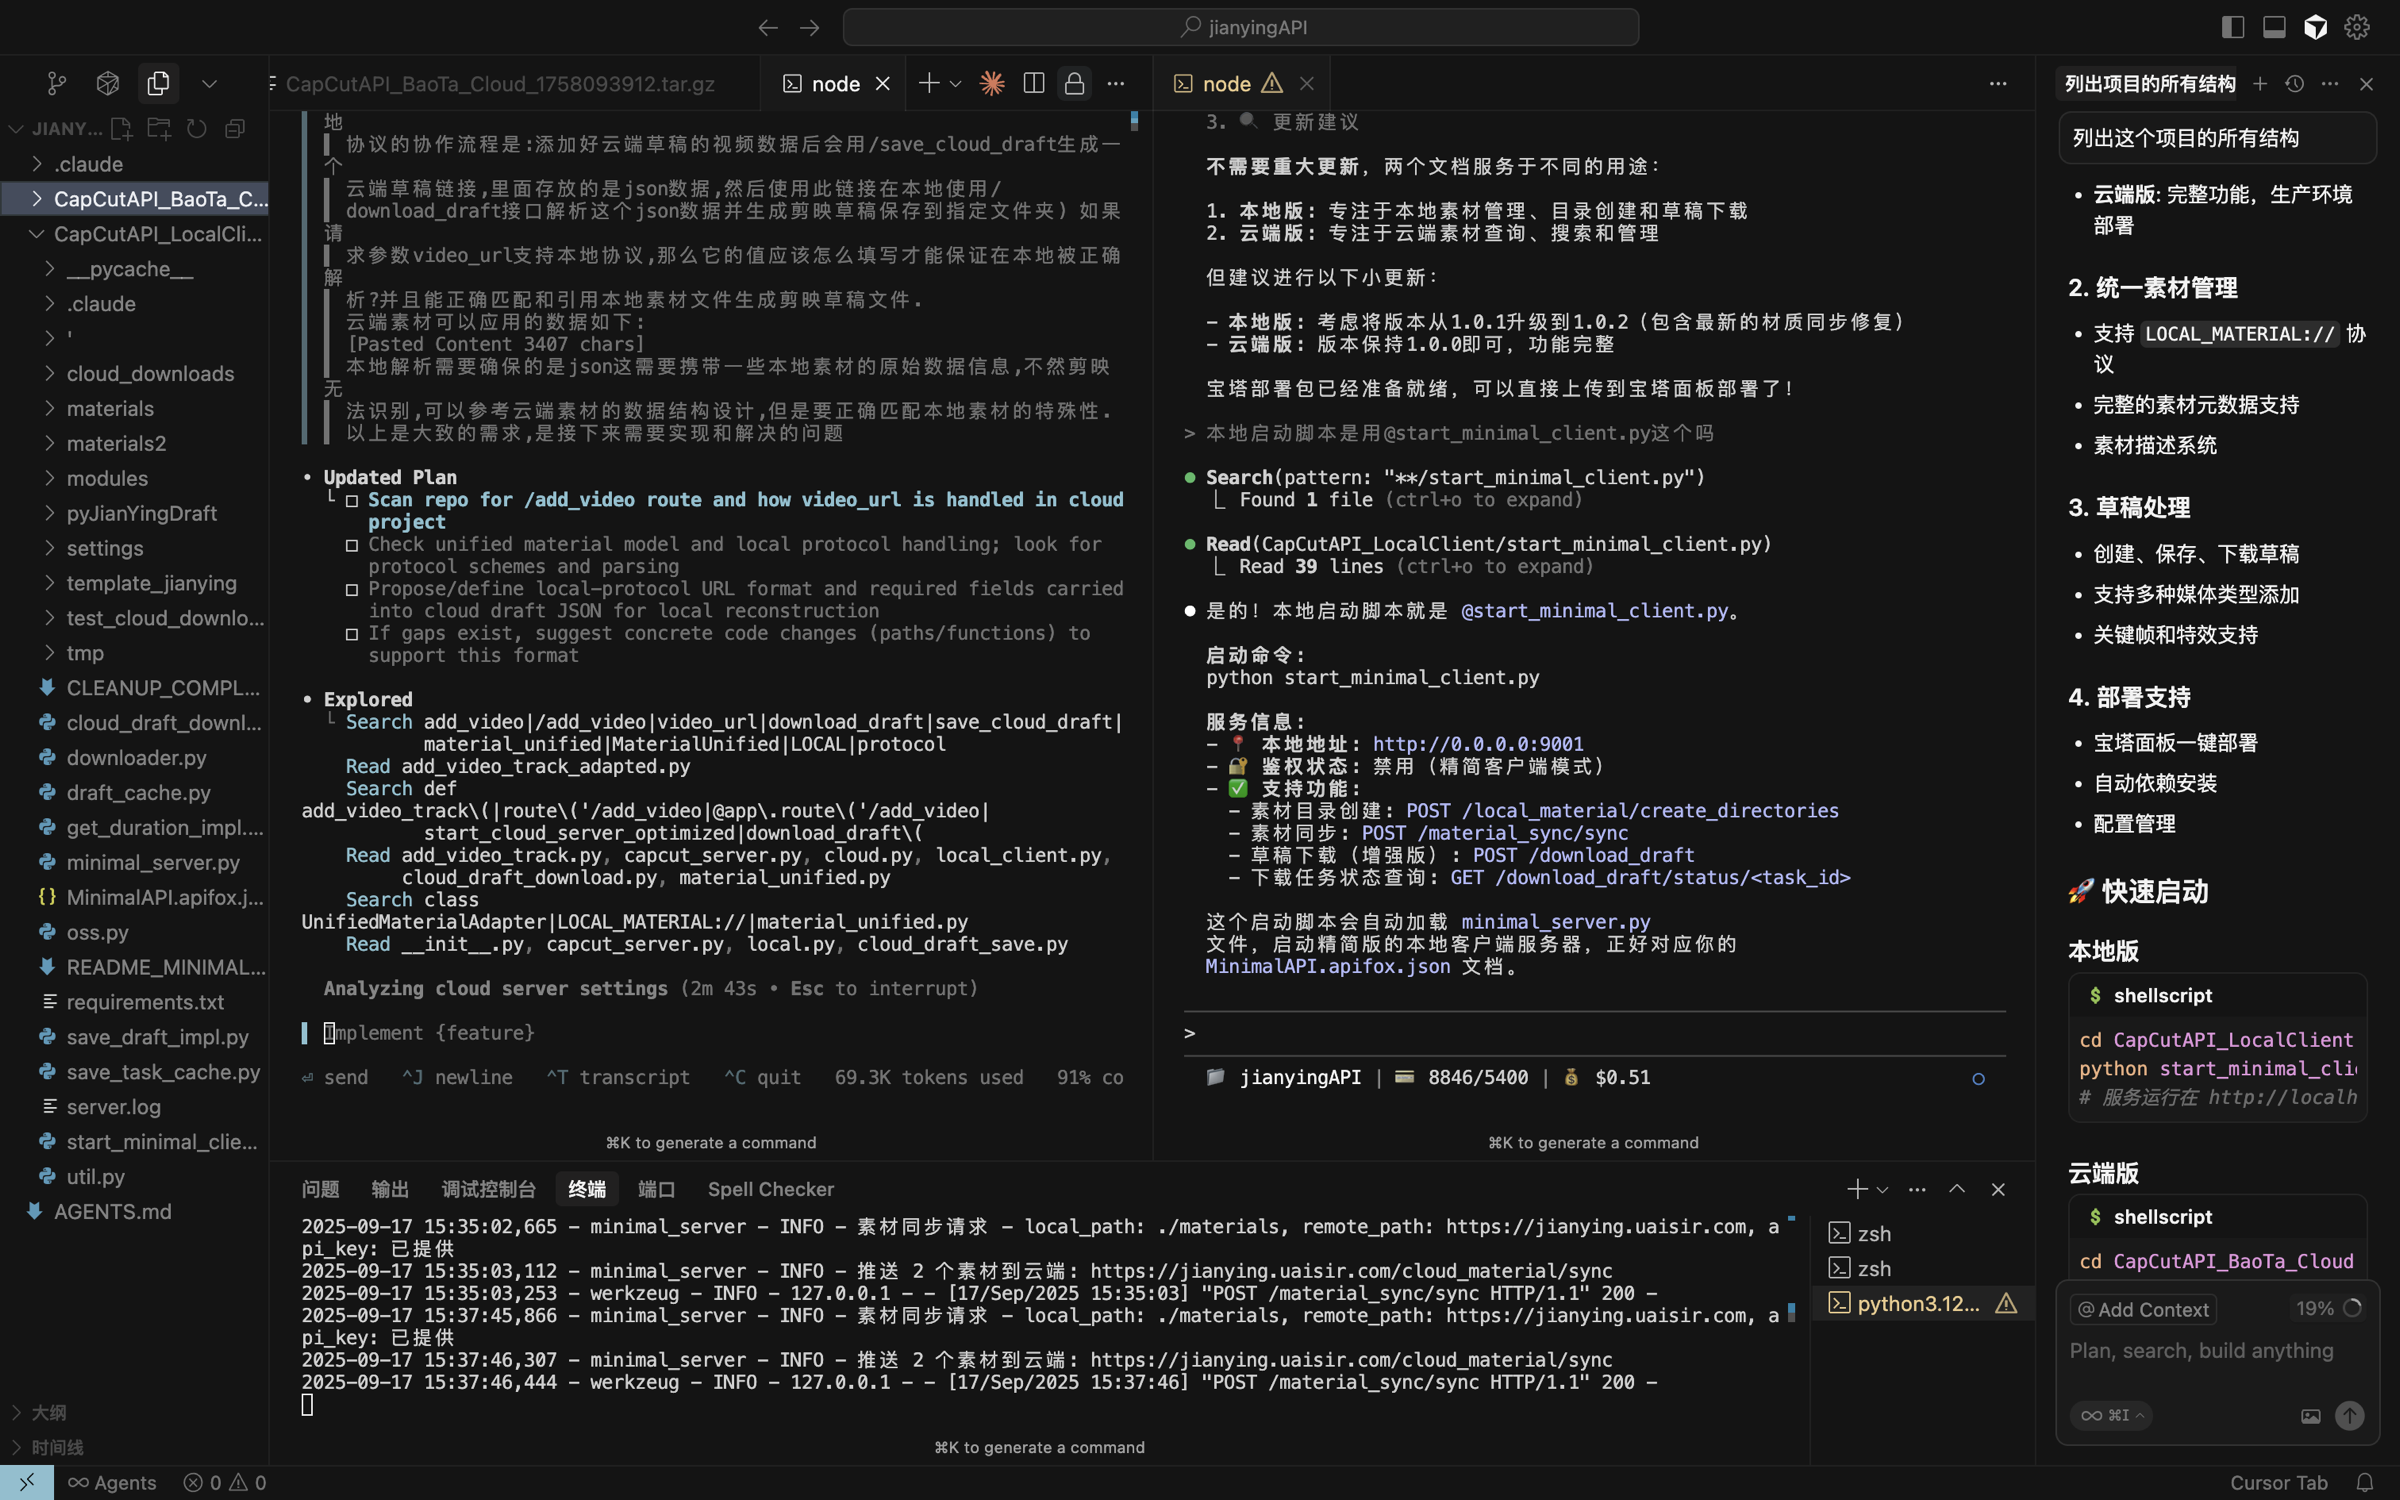Switch to the 问题 panel tab
This screenshot has height=1500, width=2400.
click(x=321, y=1189)
